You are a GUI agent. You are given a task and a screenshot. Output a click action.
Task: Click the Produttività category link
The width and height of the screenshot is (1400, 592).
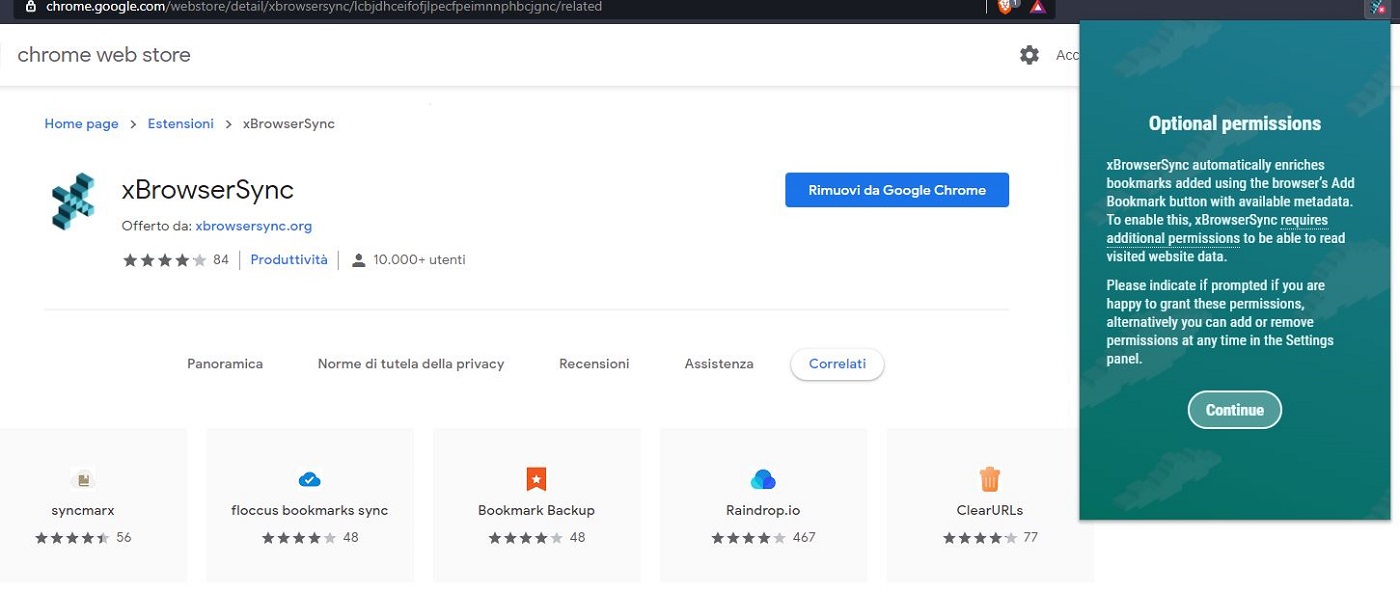pos(289,260)
